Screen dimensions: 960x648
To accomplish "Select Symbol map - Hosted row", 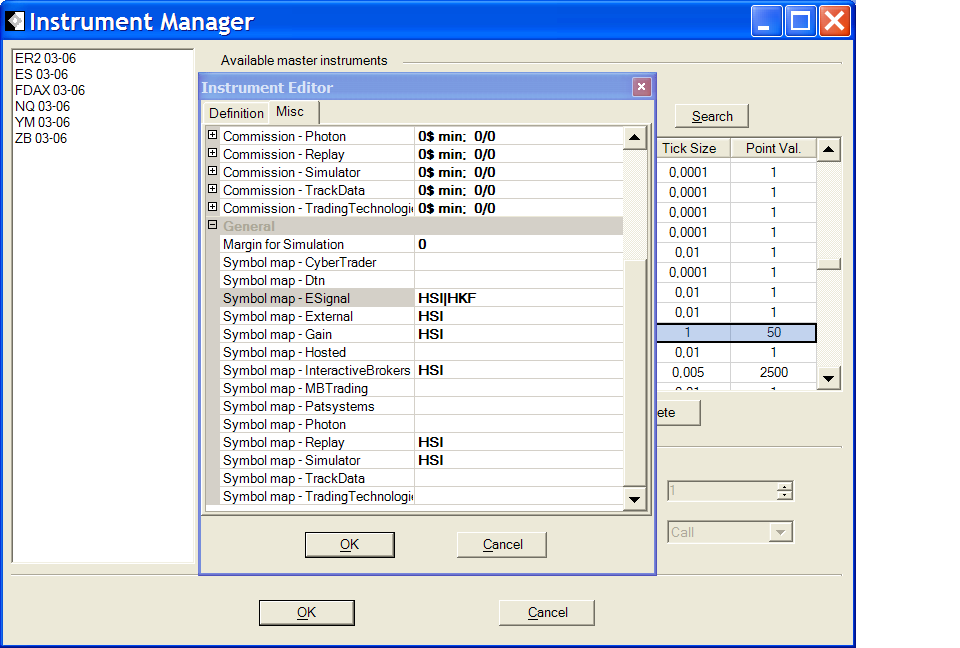I will (x=421, y=352).
